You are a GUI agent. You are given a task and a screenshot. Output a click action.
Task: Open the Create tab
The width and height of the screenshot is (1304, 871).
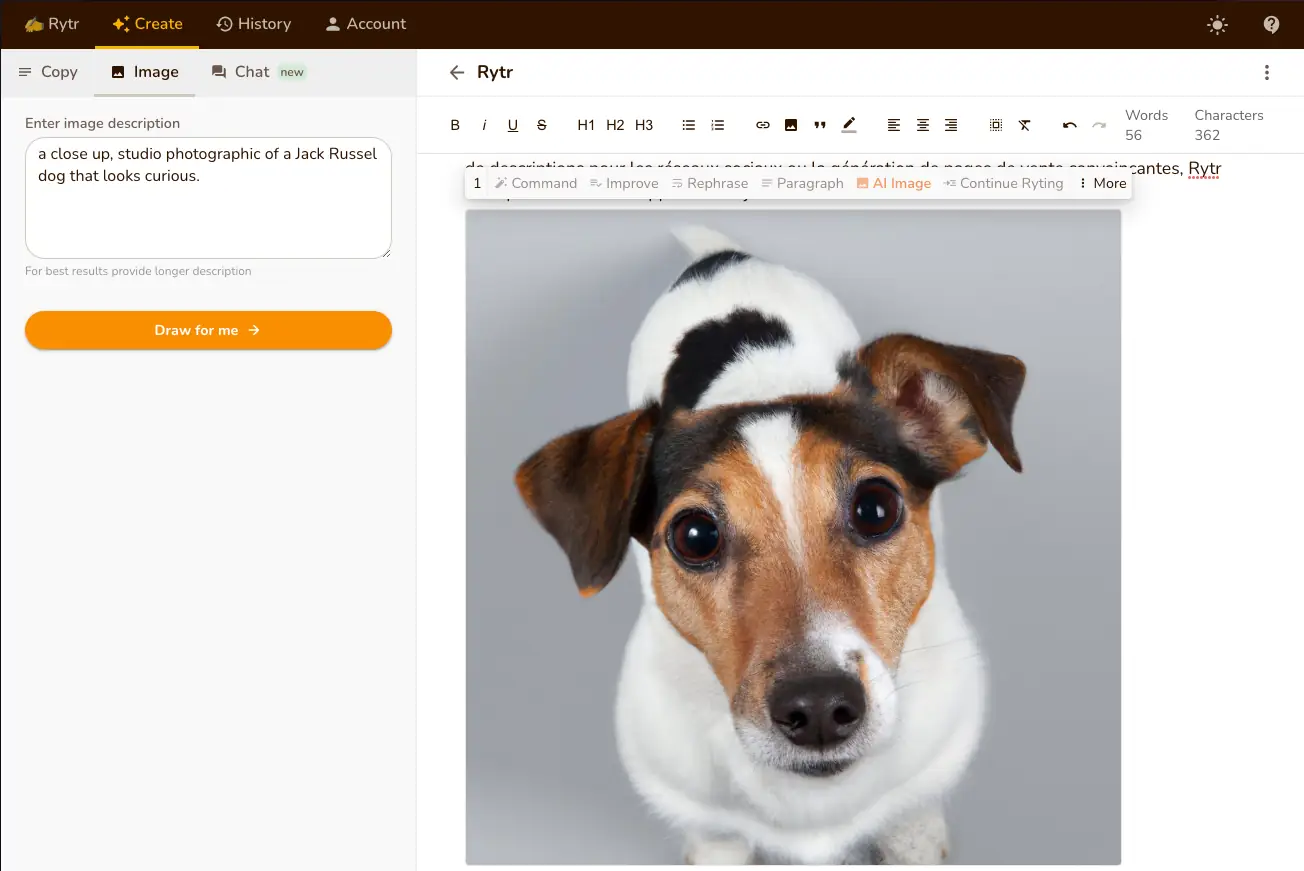[147, 24]
